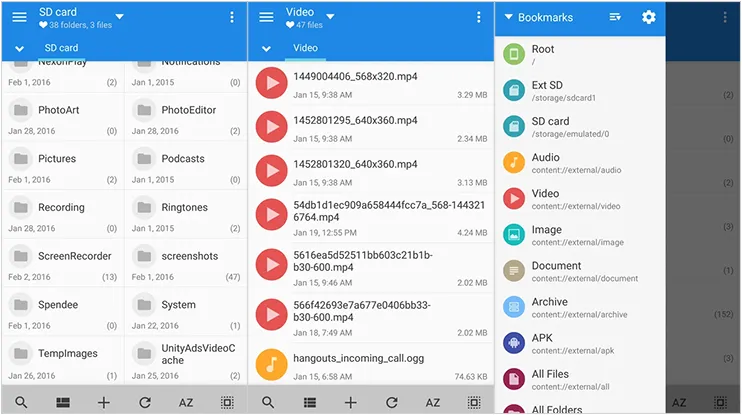Search in SD card panel
Screen dimensions: 742x415
tap(21, 403)
